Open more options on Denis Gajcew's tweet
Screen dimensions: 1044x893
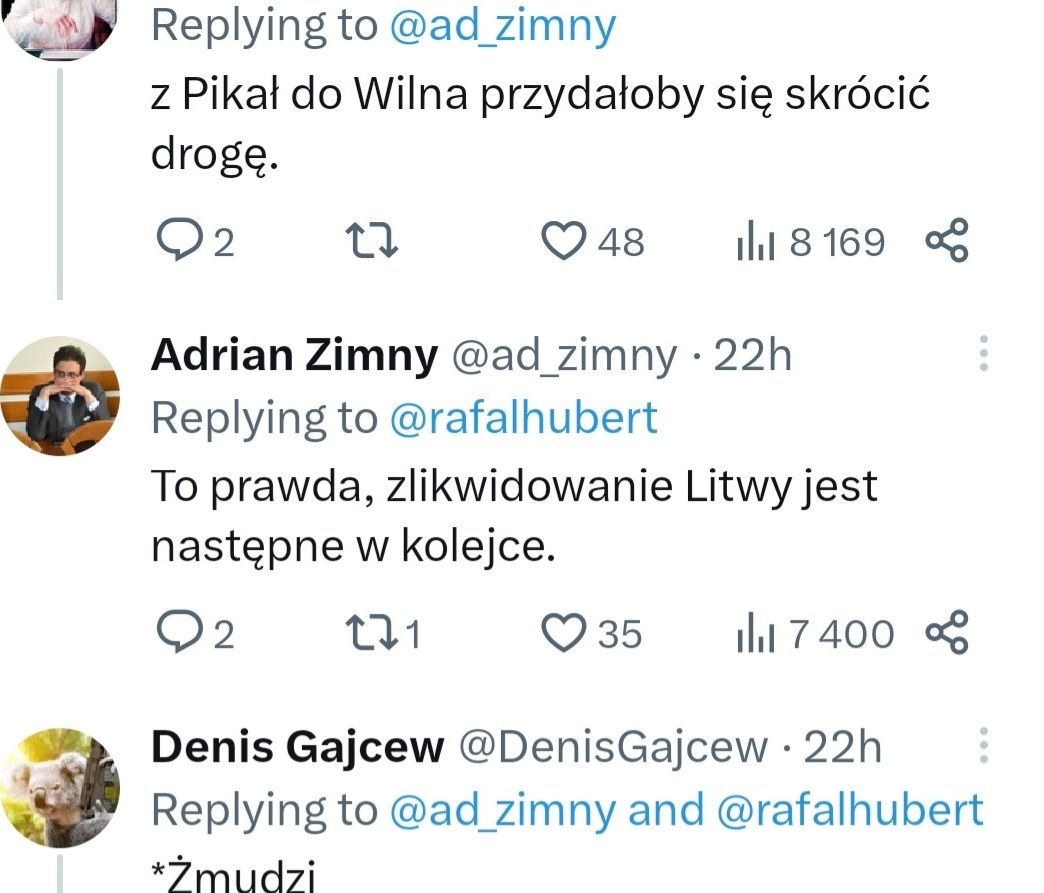[x=983, y=746]
